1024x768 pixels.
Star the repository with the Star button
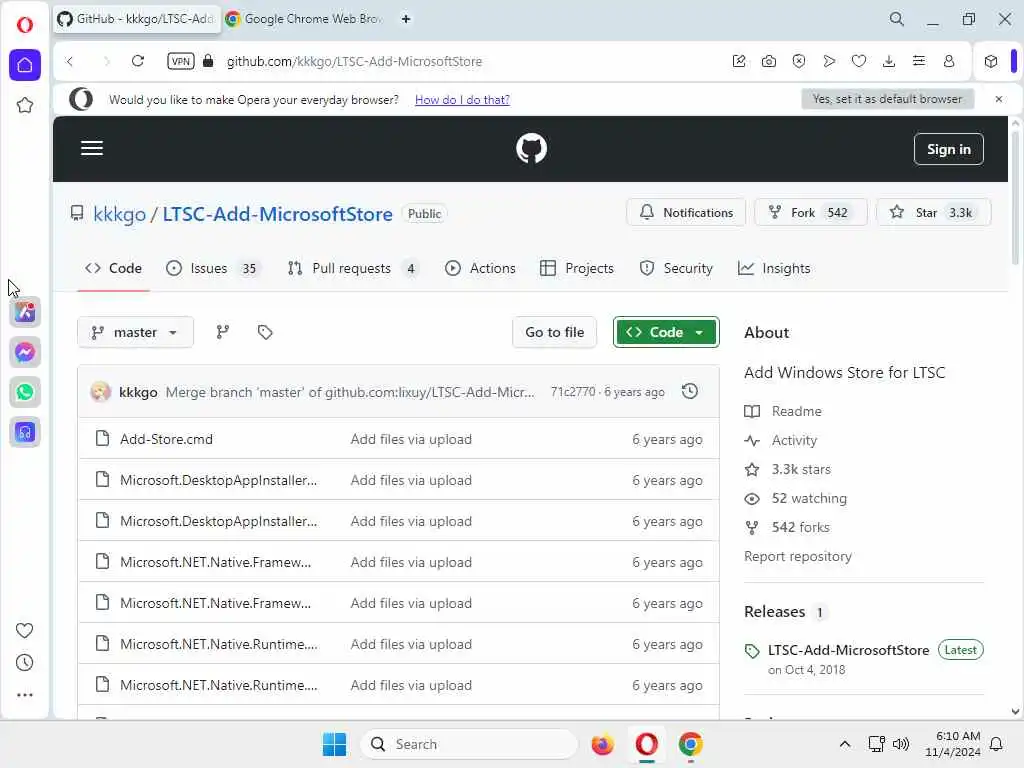(933, 212)
